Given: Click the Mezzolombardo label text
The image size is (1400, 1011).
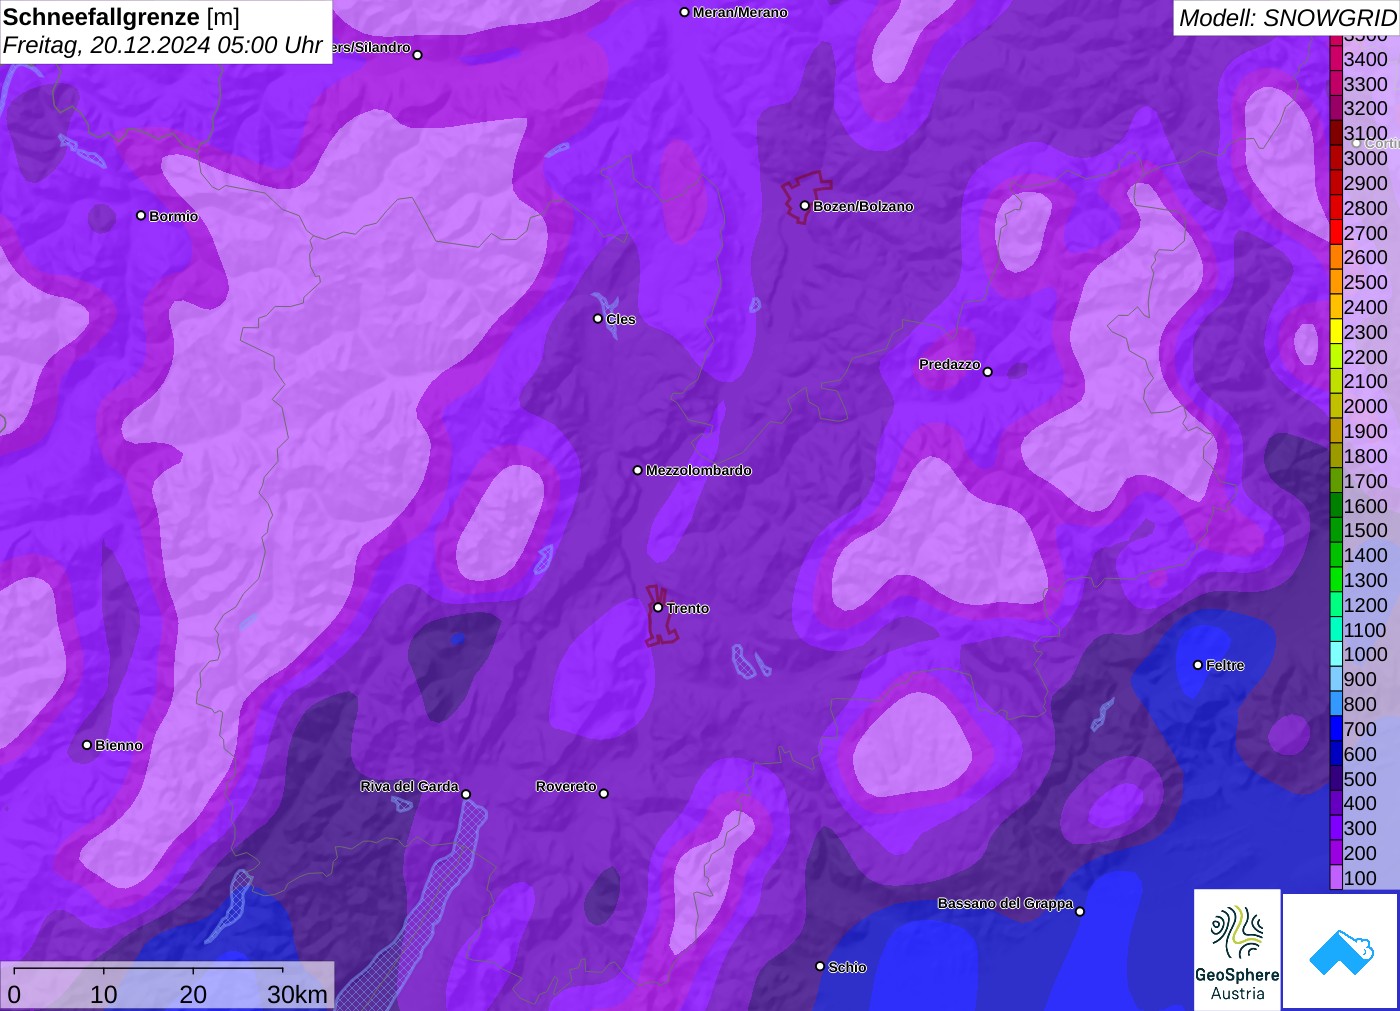Looking at the screenshot, I should [699, 470].
